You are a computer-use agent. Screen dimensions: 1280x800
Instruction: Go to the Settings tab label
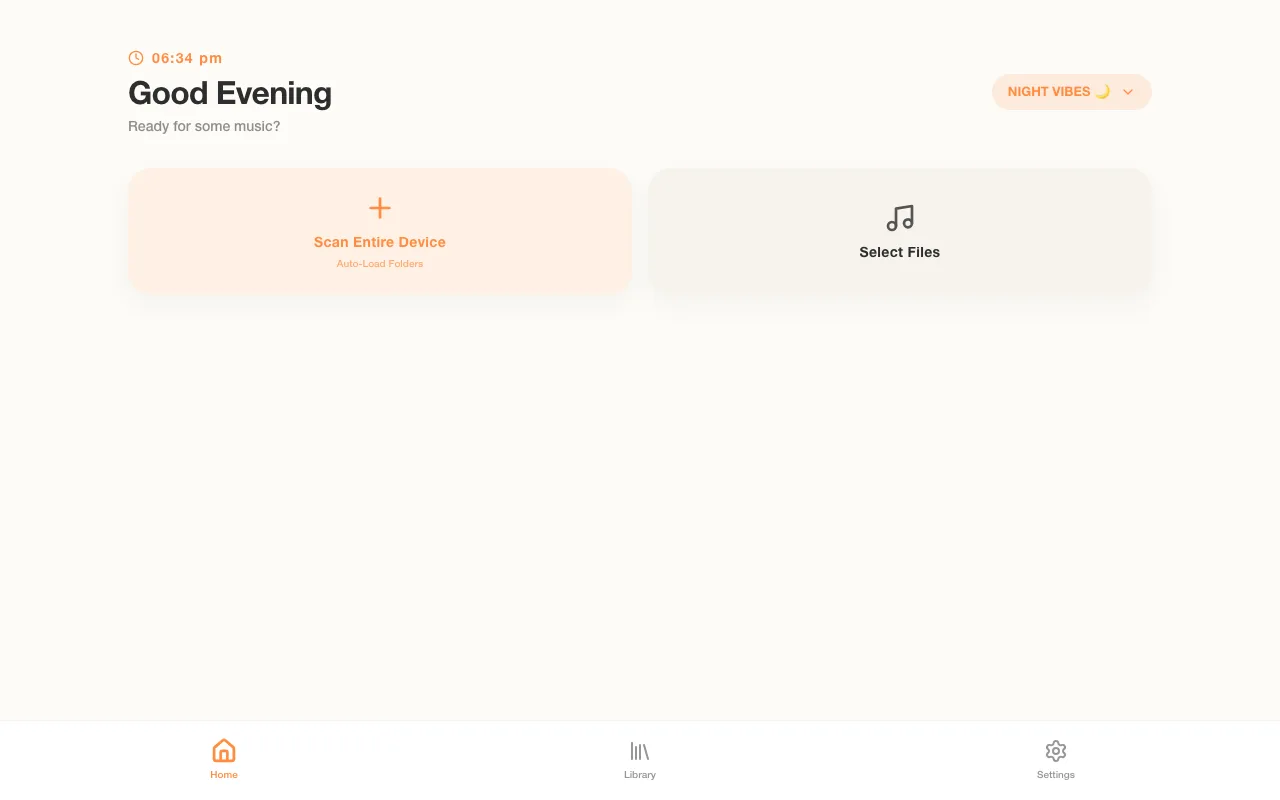point(1056,775)
